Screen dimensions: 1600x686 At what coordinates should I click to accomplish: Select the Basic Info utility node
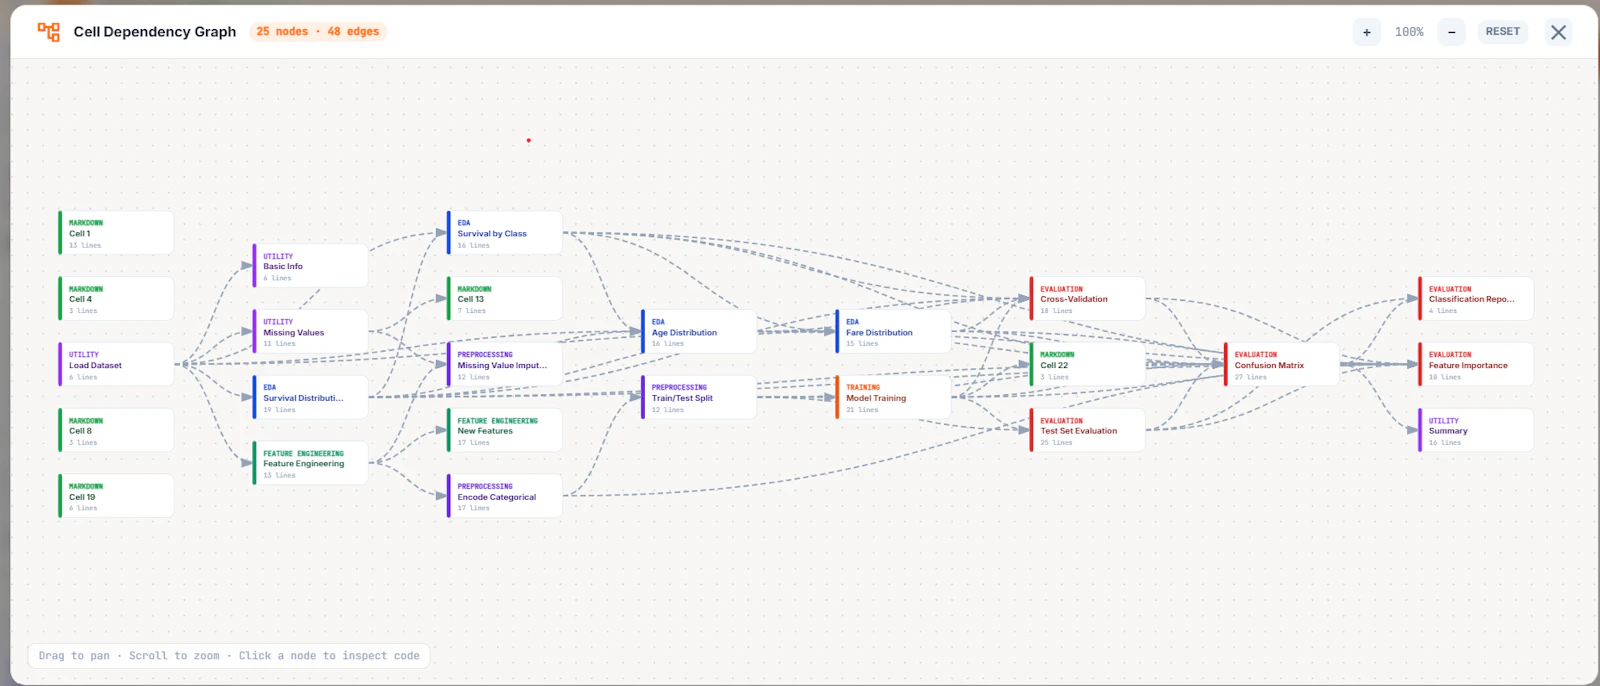310,266
